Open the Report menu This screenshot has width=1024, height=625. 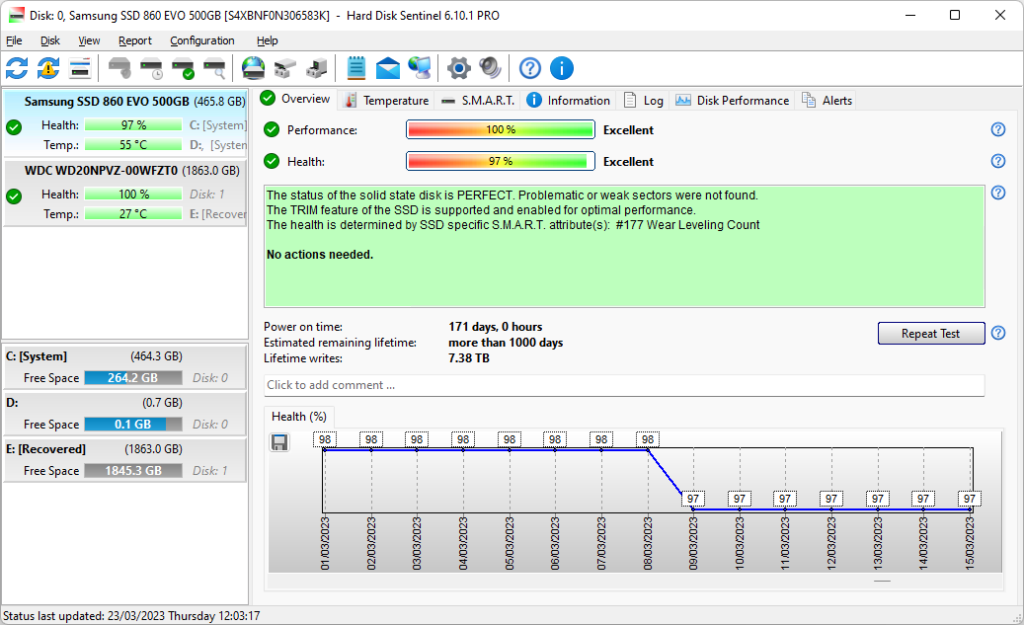point(135,40)
